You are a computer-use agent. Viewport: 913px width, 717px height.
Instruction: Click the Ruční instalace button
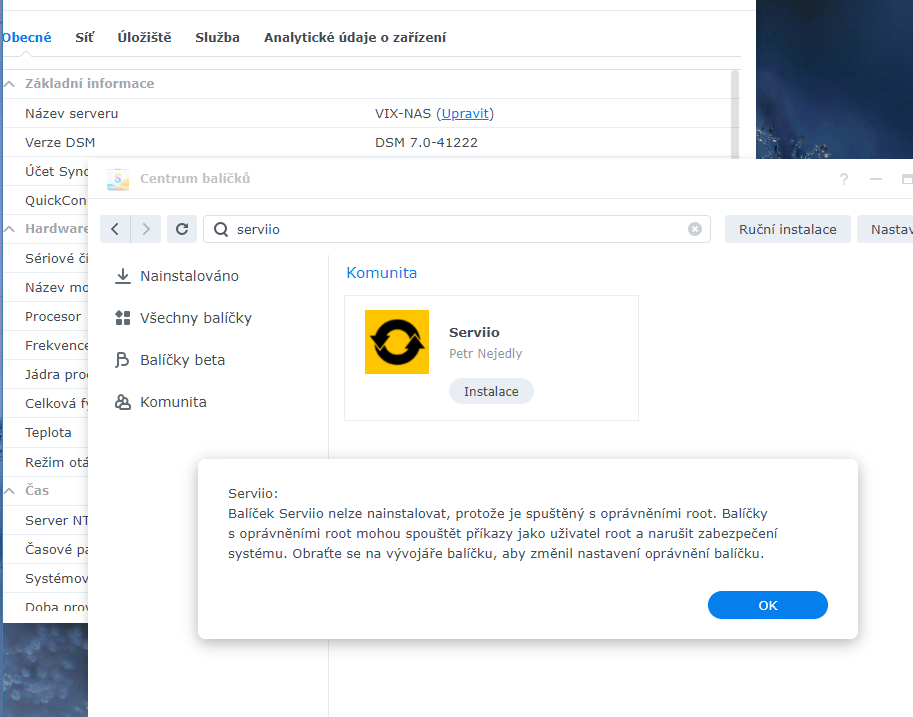click(787, 229)
